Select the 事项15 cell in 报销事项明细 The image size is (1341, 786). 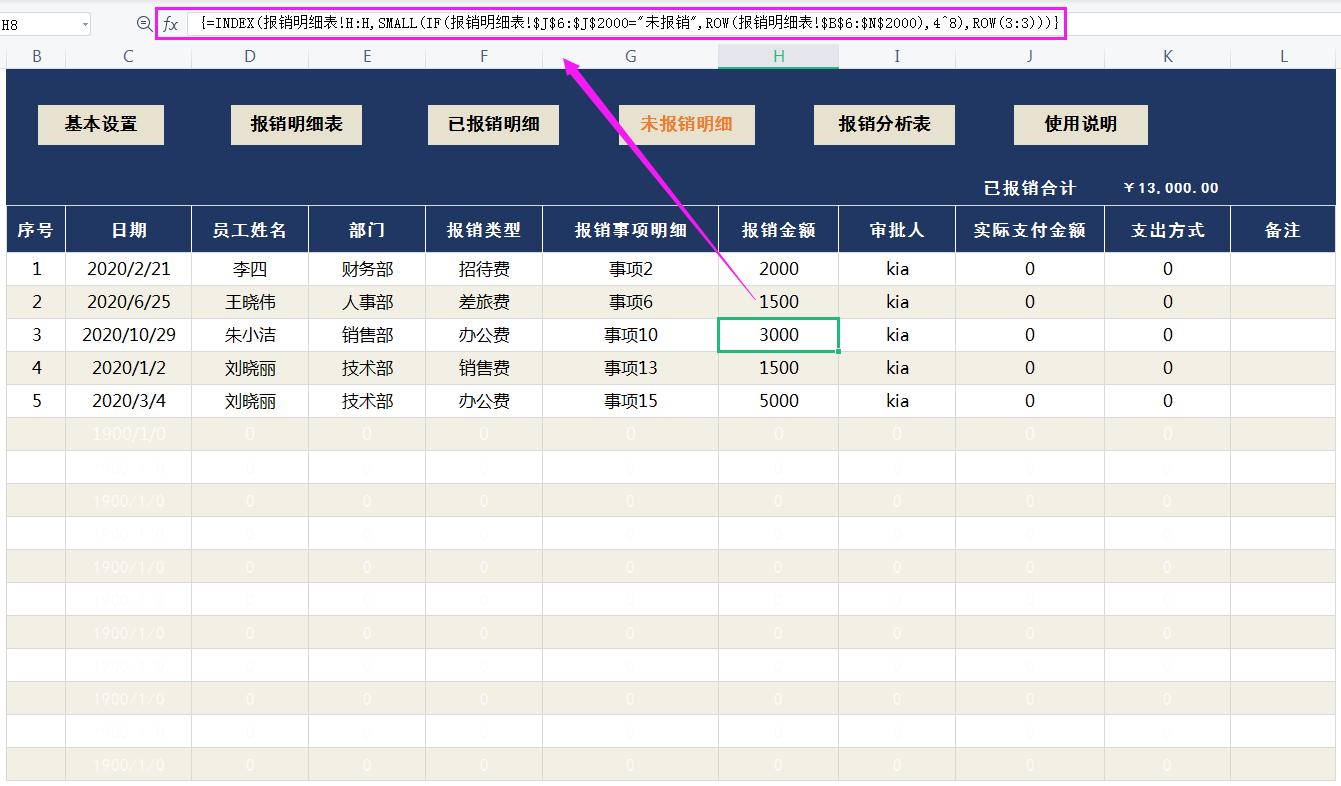click(x=630, y=401)
